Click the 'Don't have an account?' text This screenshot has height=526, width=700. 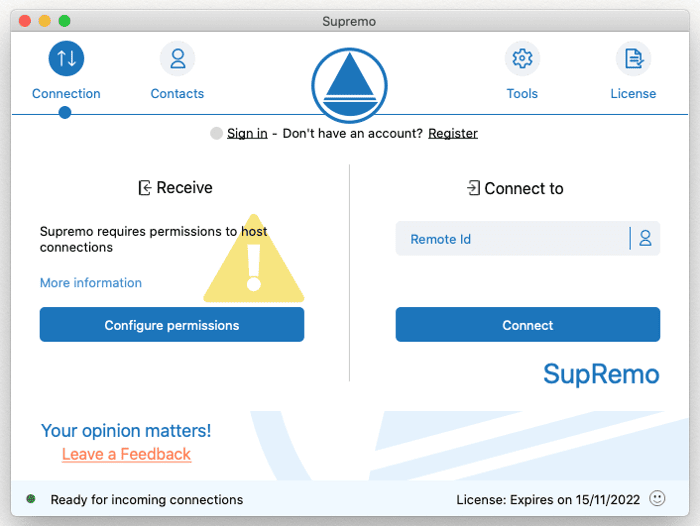[x=353, y=134]
